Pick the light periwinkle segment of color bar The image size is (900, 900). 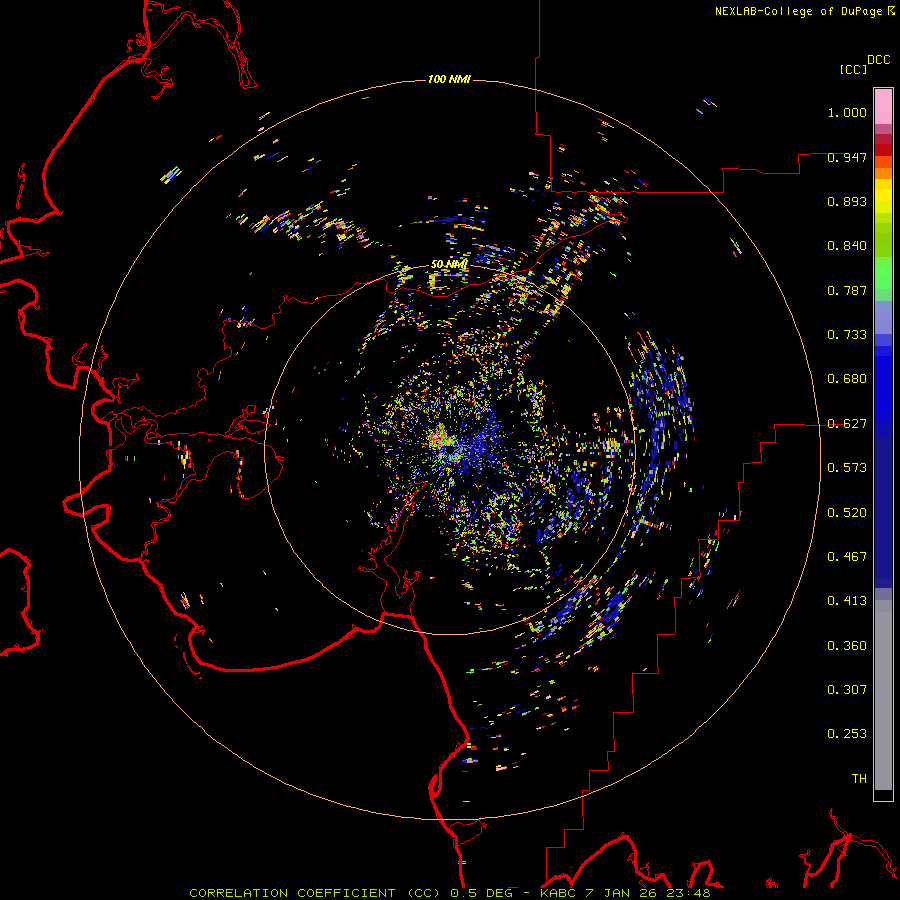tap(883, 317)
